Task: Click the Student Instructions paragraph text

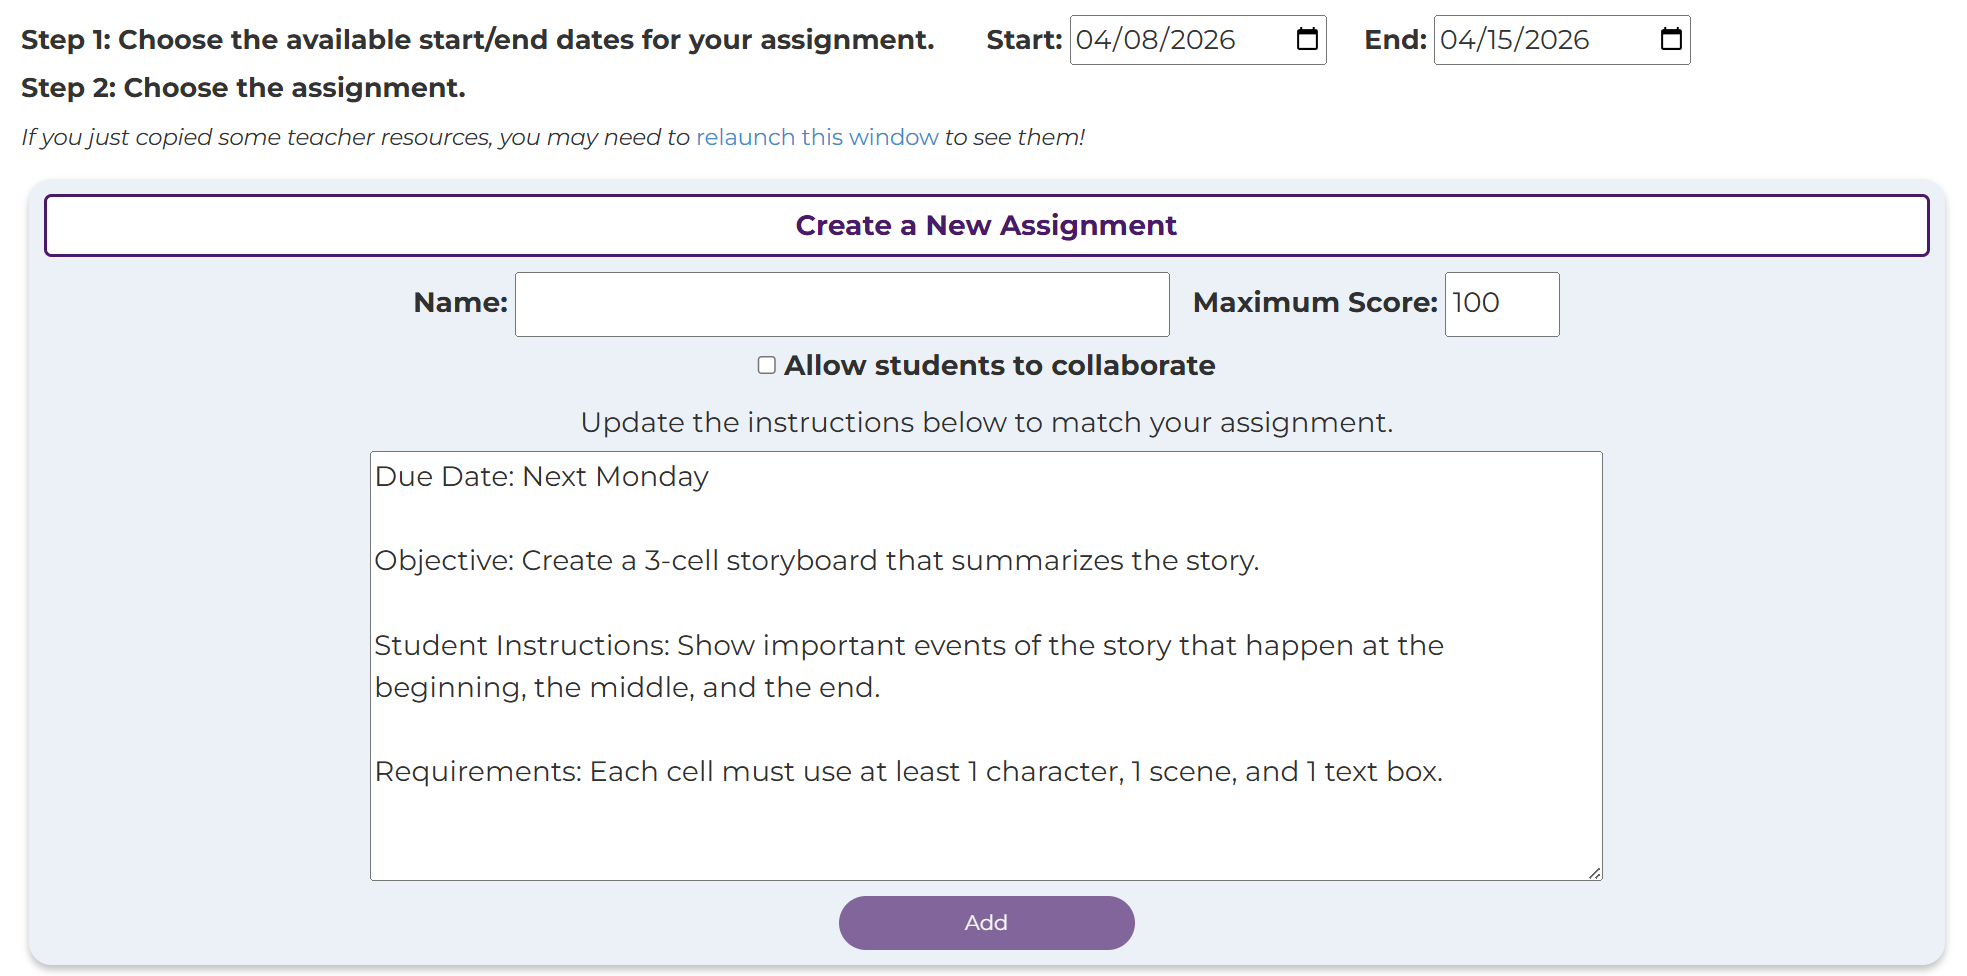Action: click(908, 666)
